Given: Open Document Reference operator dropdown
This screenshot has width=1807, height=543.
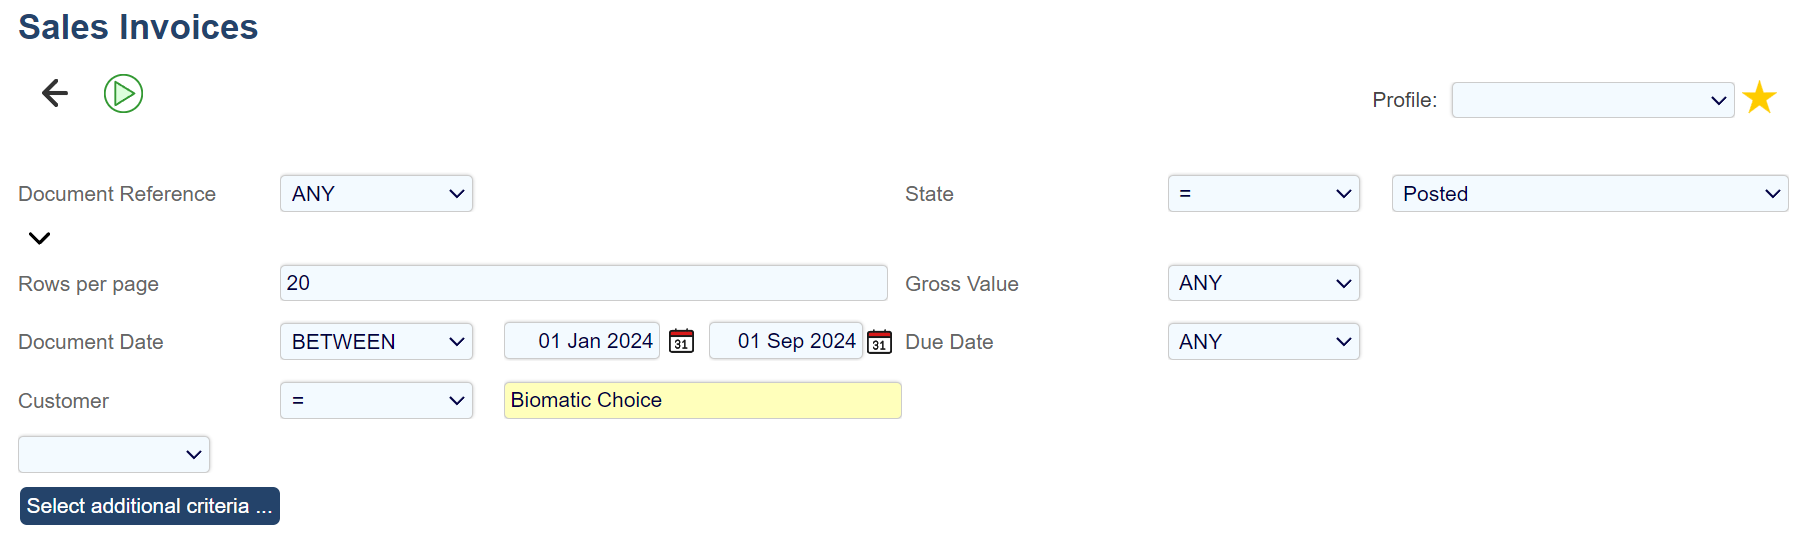Looking at the screenshot, I should [376, 194].
